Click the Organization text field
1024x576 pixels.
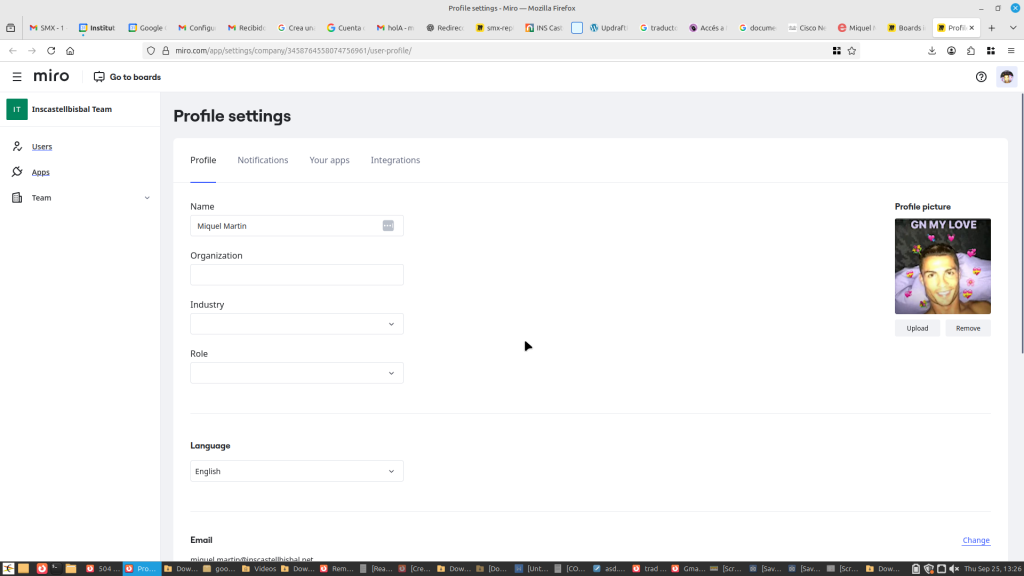point(297,275)
